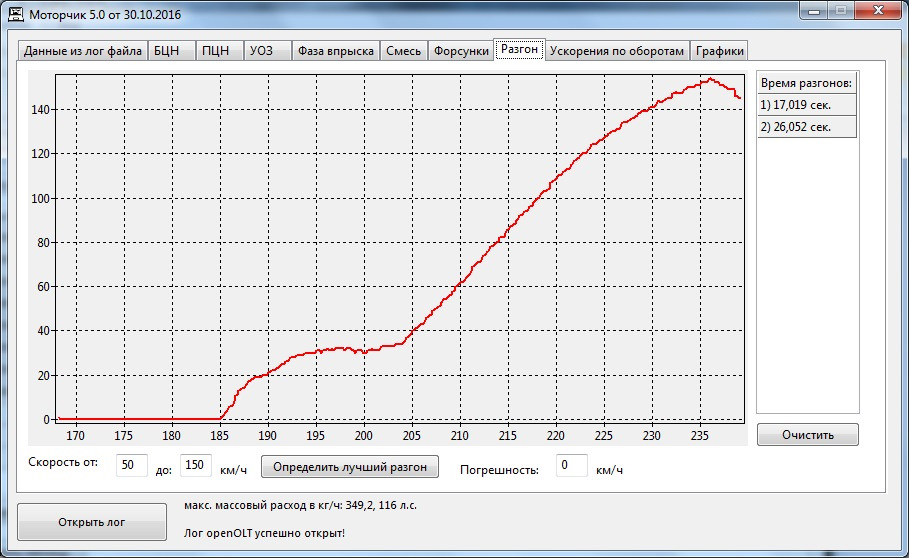Minimize the Моторчик window

(x=814, y=11)
